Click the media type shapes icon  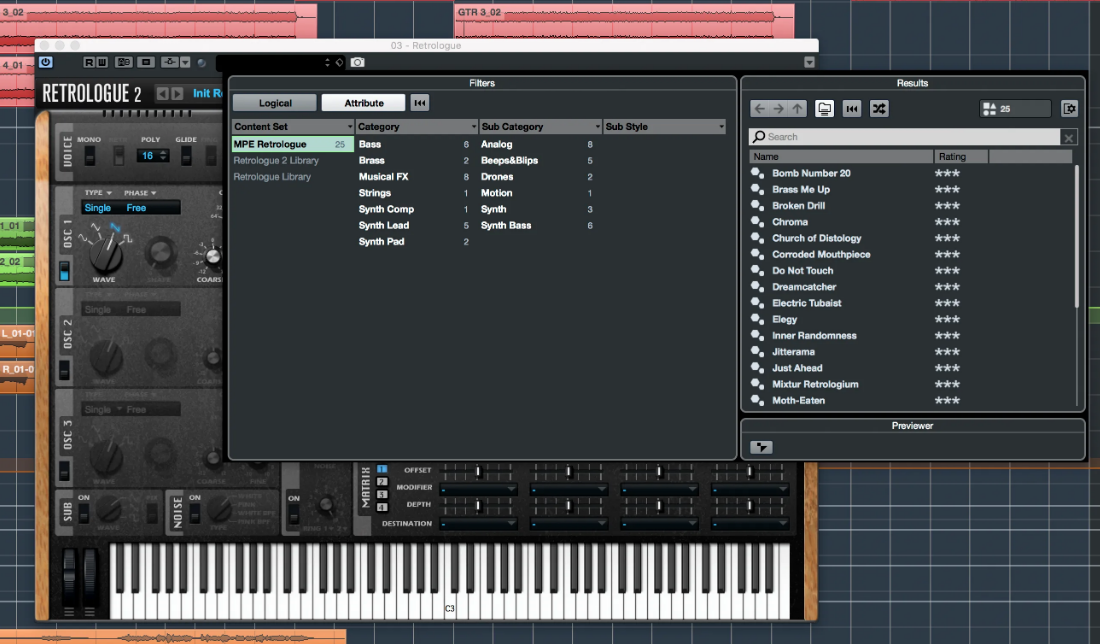coord(990,109)
